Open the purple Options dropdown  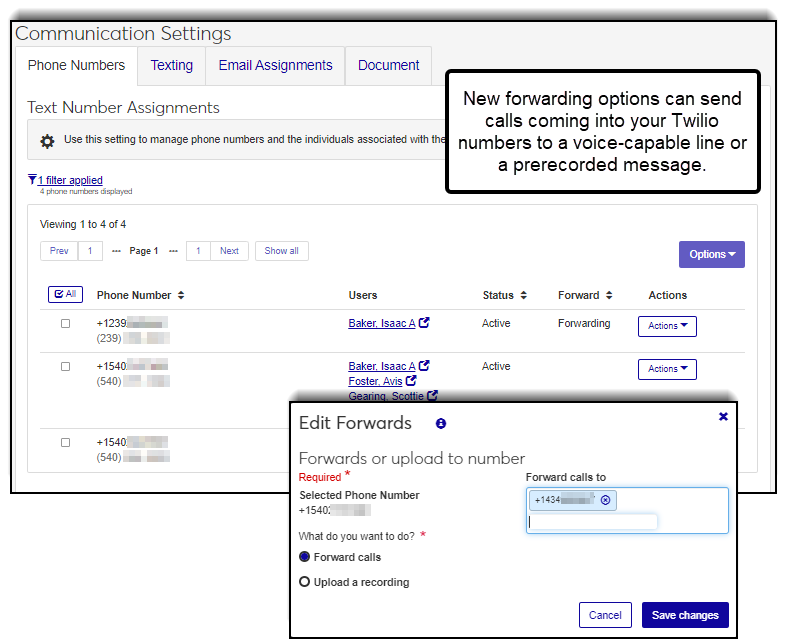point(712,254)
